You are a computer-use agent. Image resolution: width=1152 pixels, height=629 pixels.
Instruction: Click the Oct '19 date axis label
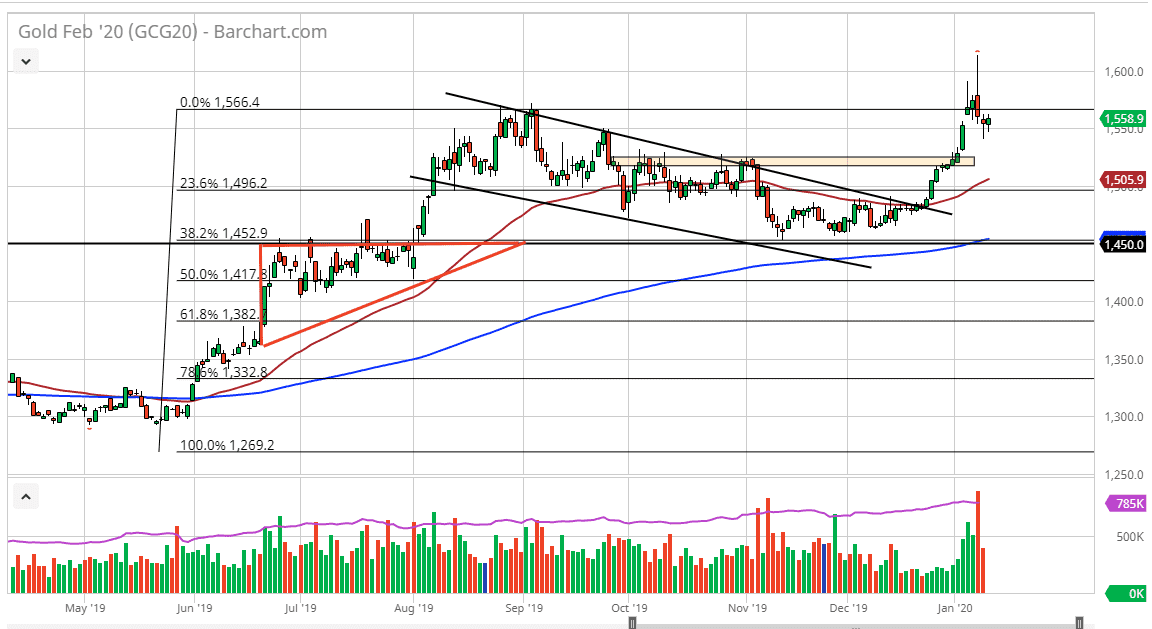(x=630, y=608)
